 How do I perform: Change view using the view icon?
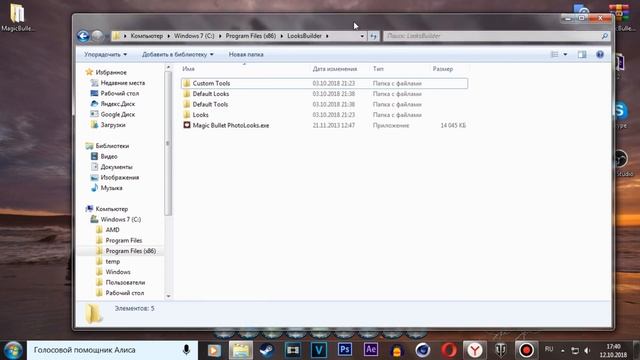click(554, 54)
